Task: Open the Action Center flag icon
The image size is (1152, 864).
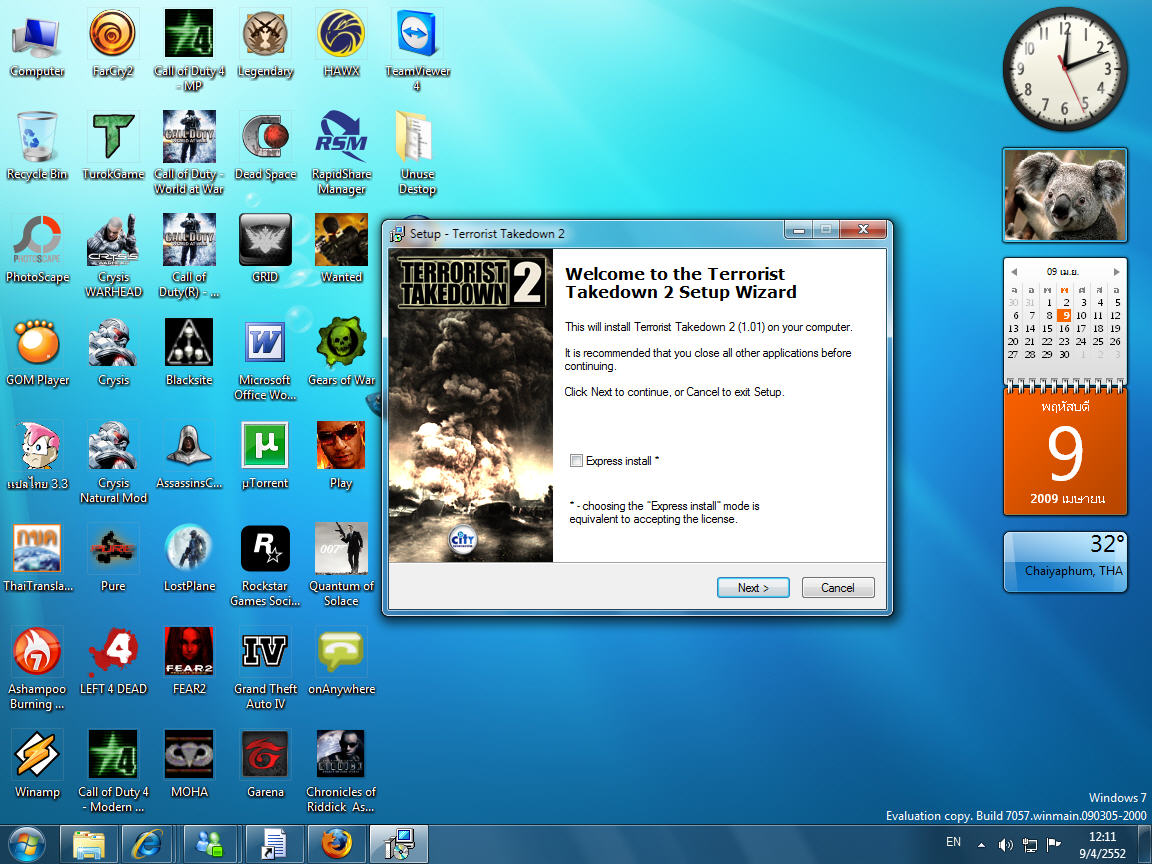Action: pos(1054,845)
